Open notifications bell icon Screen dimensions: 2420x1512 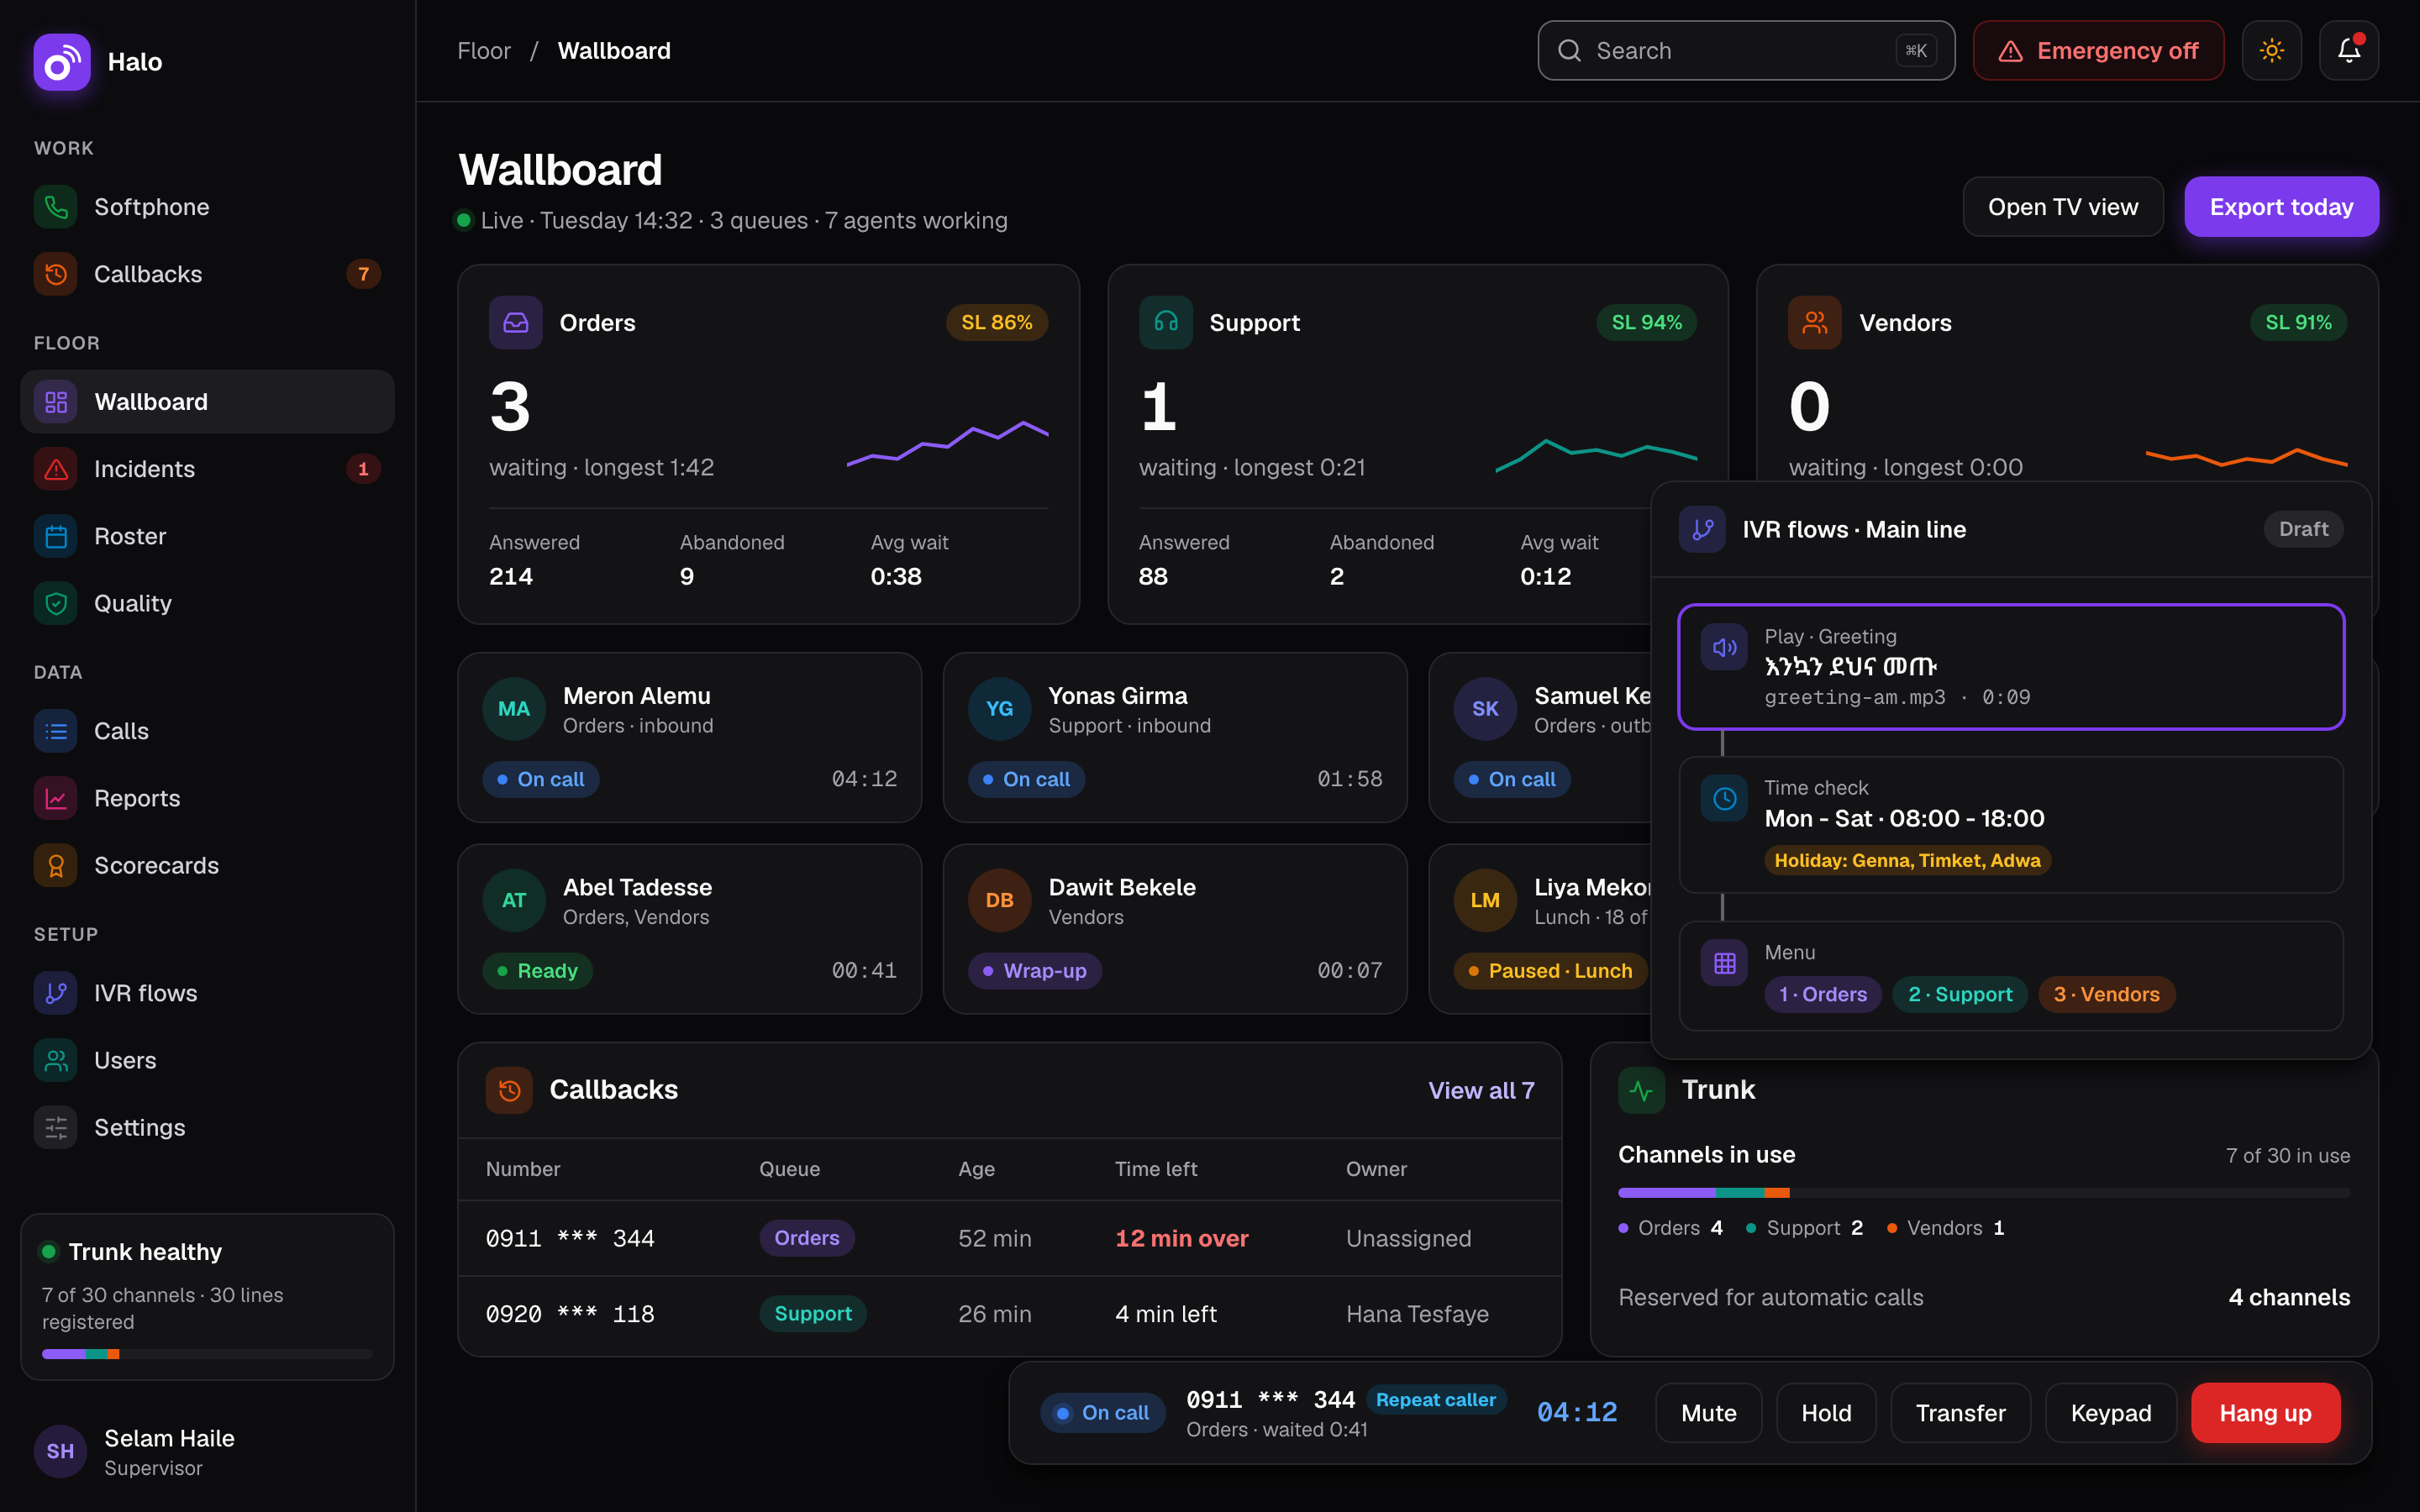coord(2349,50)
